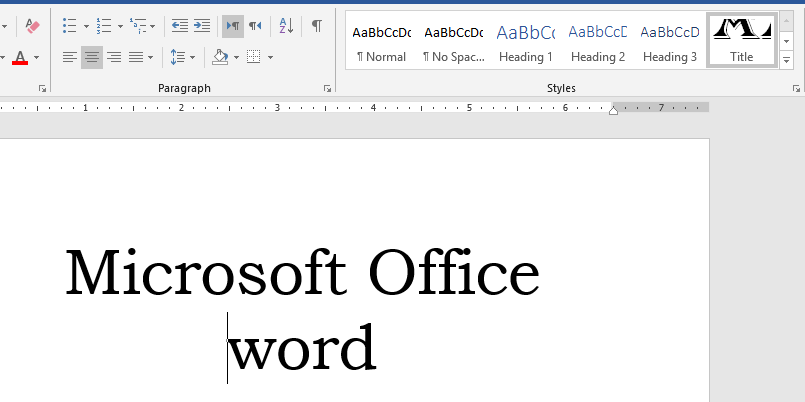Select Align Left paragraph alignment
The width and height of the screenshot is (805, 402).
[x=70, y=57]
